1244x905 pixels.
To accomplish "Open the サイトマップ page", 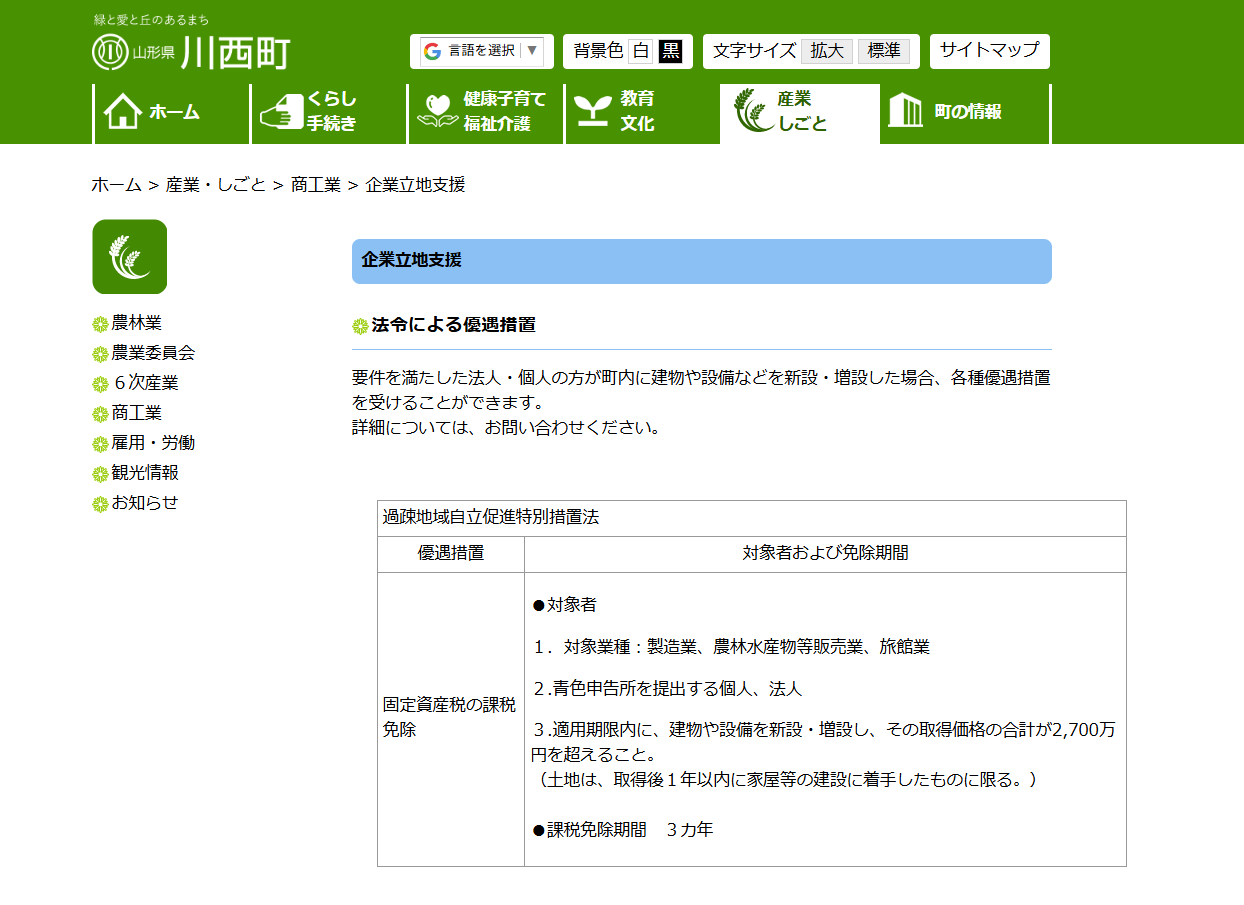I will pyautogui.click(x=990, y=51).
